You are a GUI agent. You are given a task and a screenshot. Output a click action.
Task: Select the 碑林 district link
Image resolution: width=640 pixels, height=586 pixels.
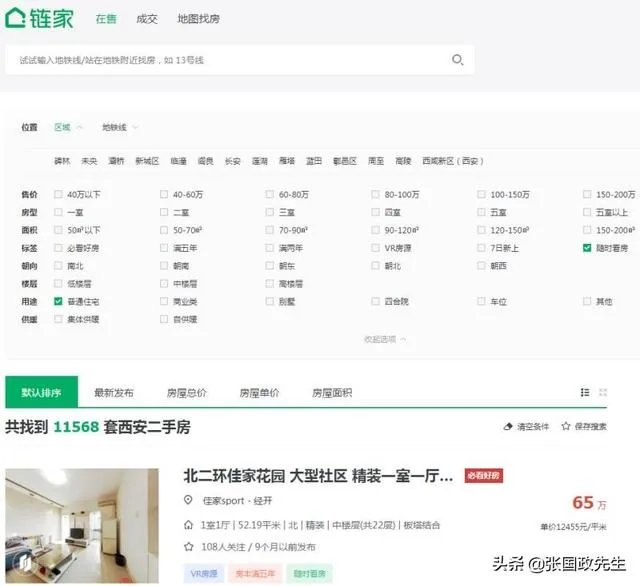tap(62, 161)
